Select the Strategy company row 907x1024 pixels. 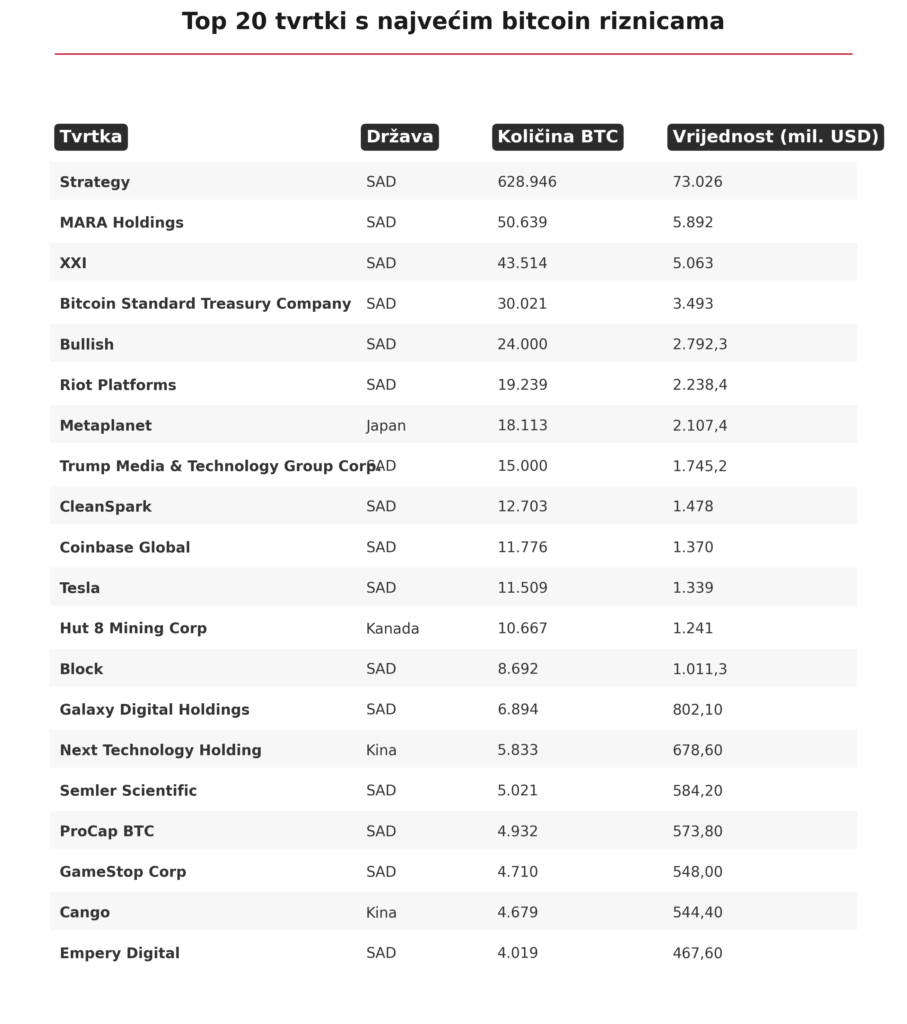click(453, 182)
